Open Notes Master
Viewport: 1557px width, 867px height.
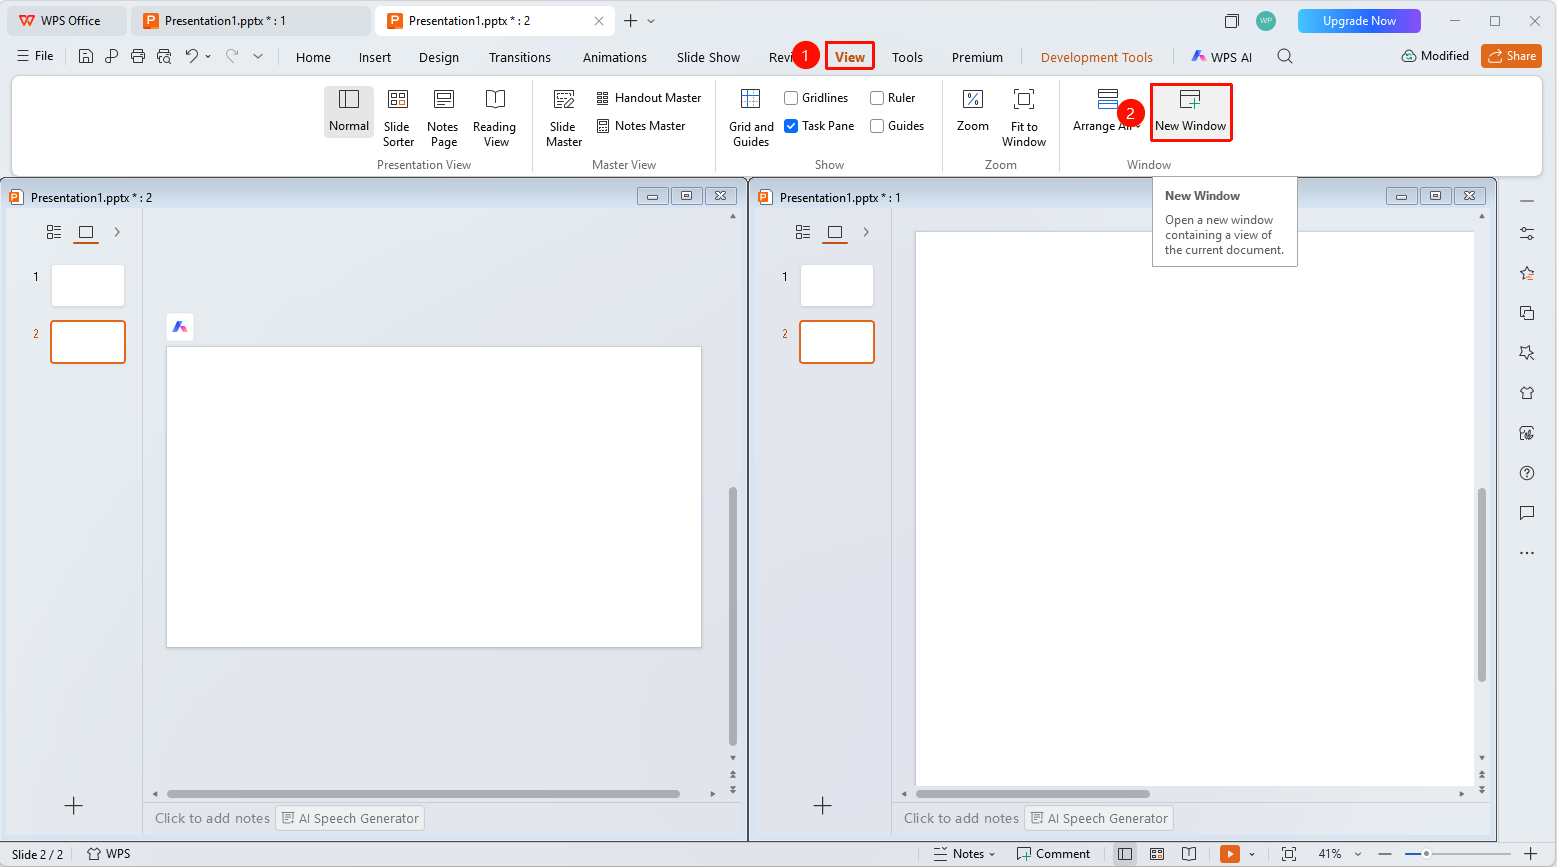point(641,126)
